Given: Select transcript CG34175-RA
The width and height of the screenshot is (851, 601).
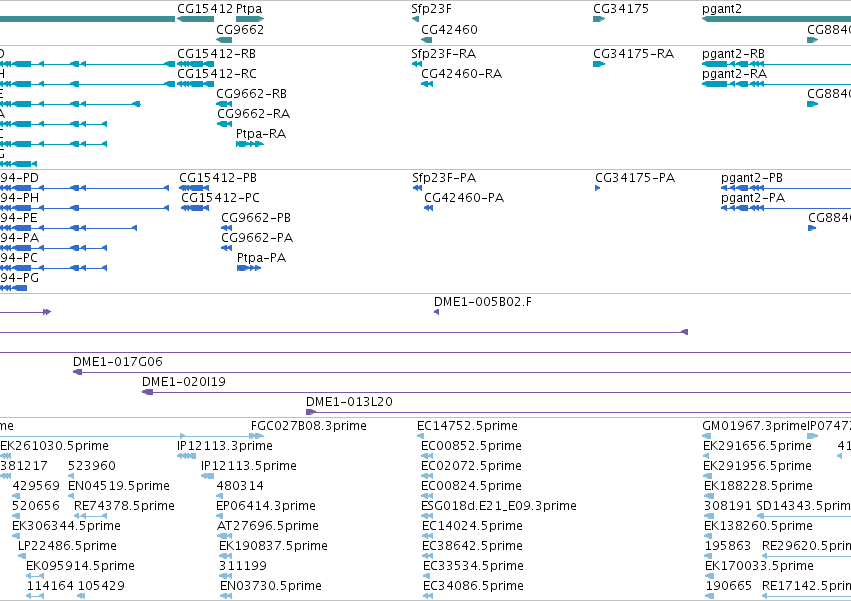Looking at the screenshot, I should tap(633, 54).
